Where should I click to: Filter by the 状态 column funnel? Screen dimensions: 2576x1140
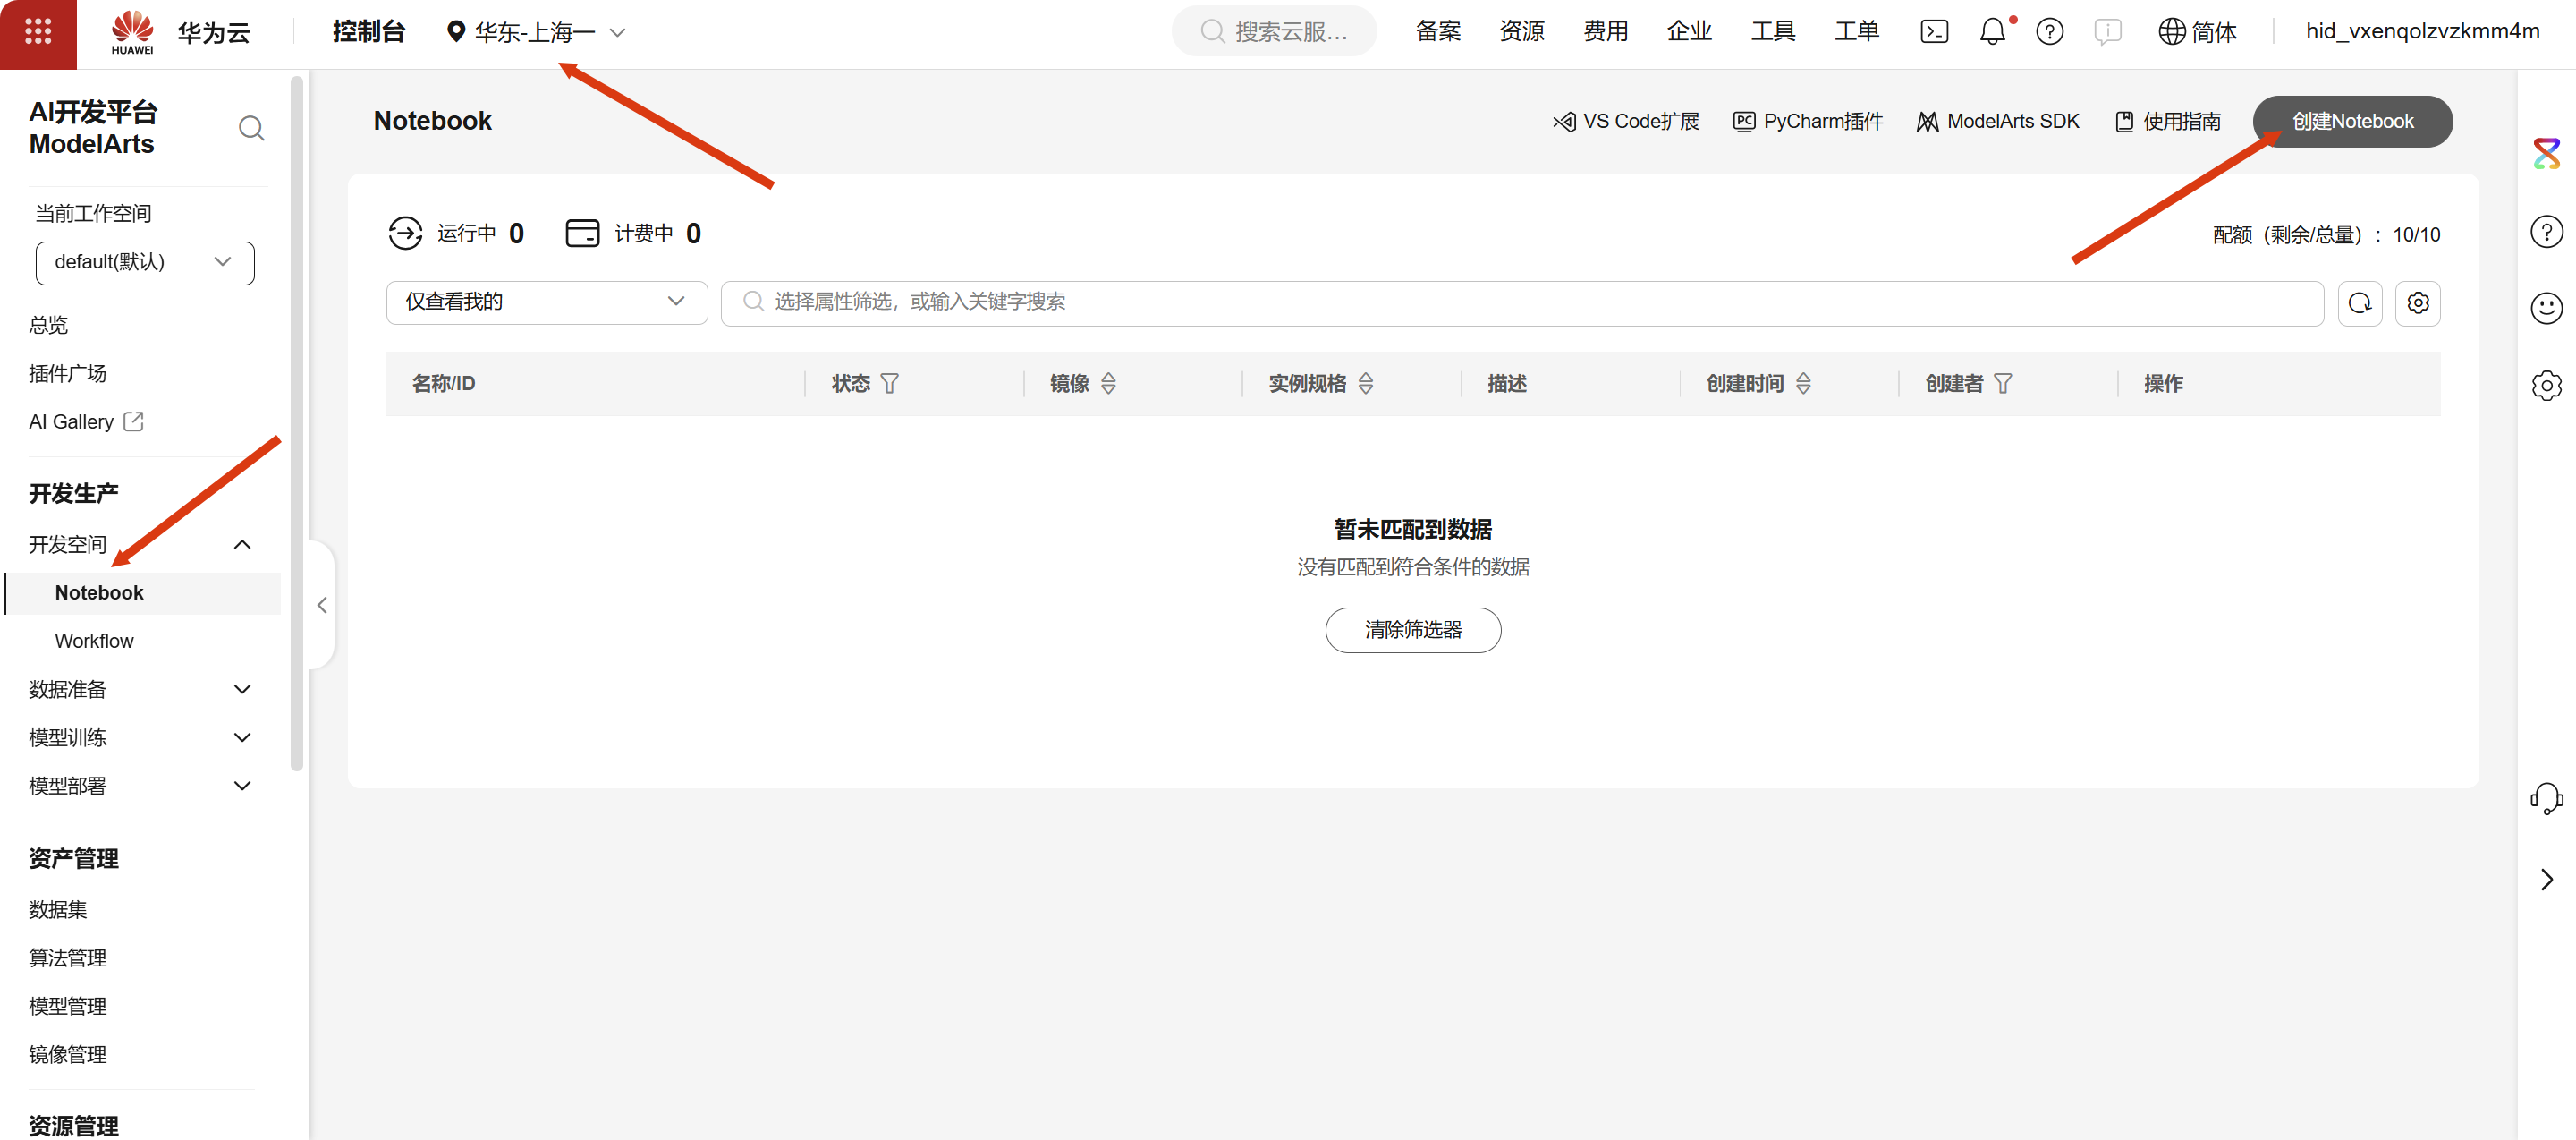pyautogui.click(x=889, y=384)
